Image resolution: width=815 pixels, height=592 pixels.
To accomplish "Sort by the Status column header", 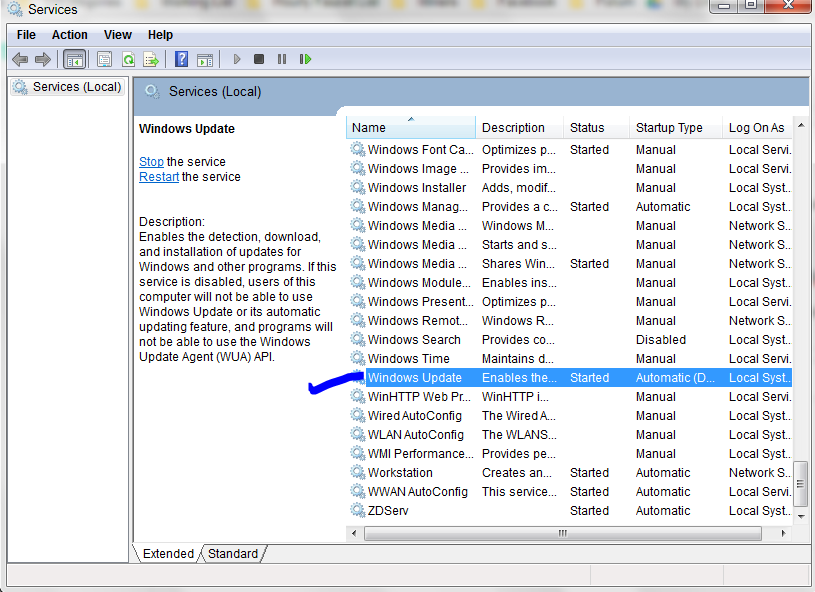I will point(596,127).
